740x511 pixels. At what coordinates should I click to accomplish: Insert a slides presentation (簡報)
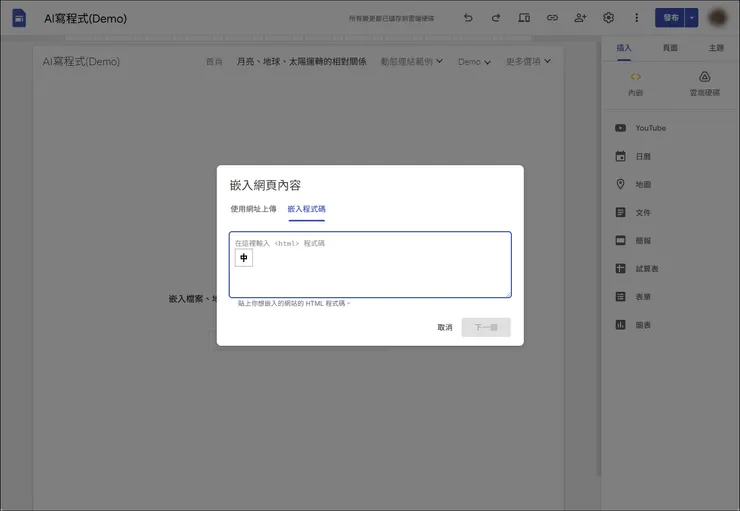(633, 241)
